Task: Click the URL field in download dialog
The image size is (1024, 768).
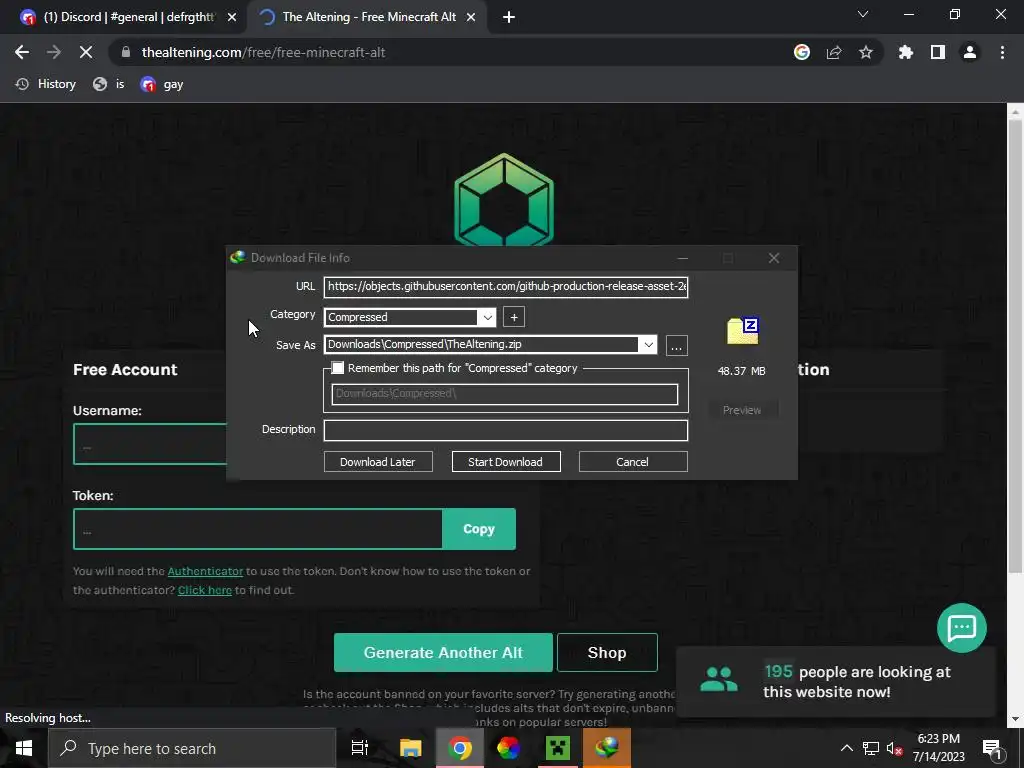Action: click(x=505, y=286)
